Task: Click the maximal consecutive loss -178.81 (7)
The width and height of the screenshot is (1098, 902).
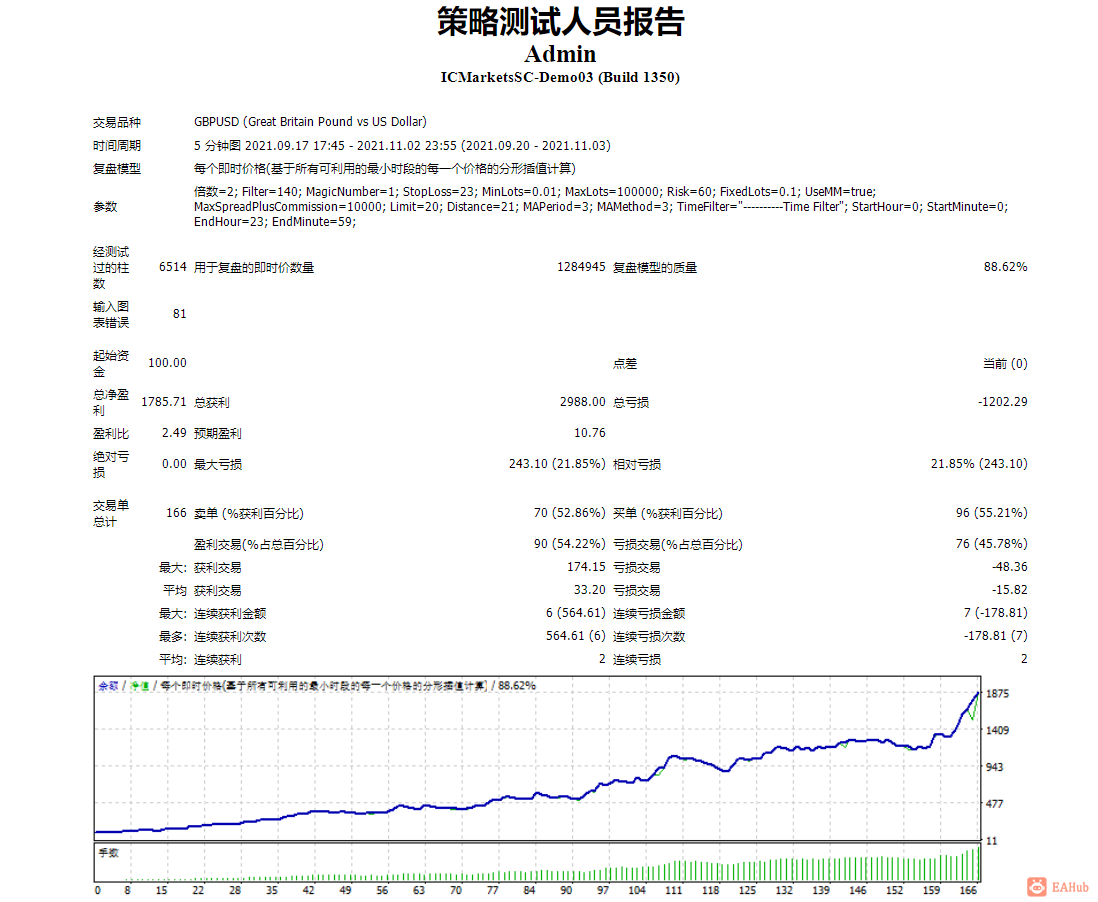Action: click(x=996, y=637)
